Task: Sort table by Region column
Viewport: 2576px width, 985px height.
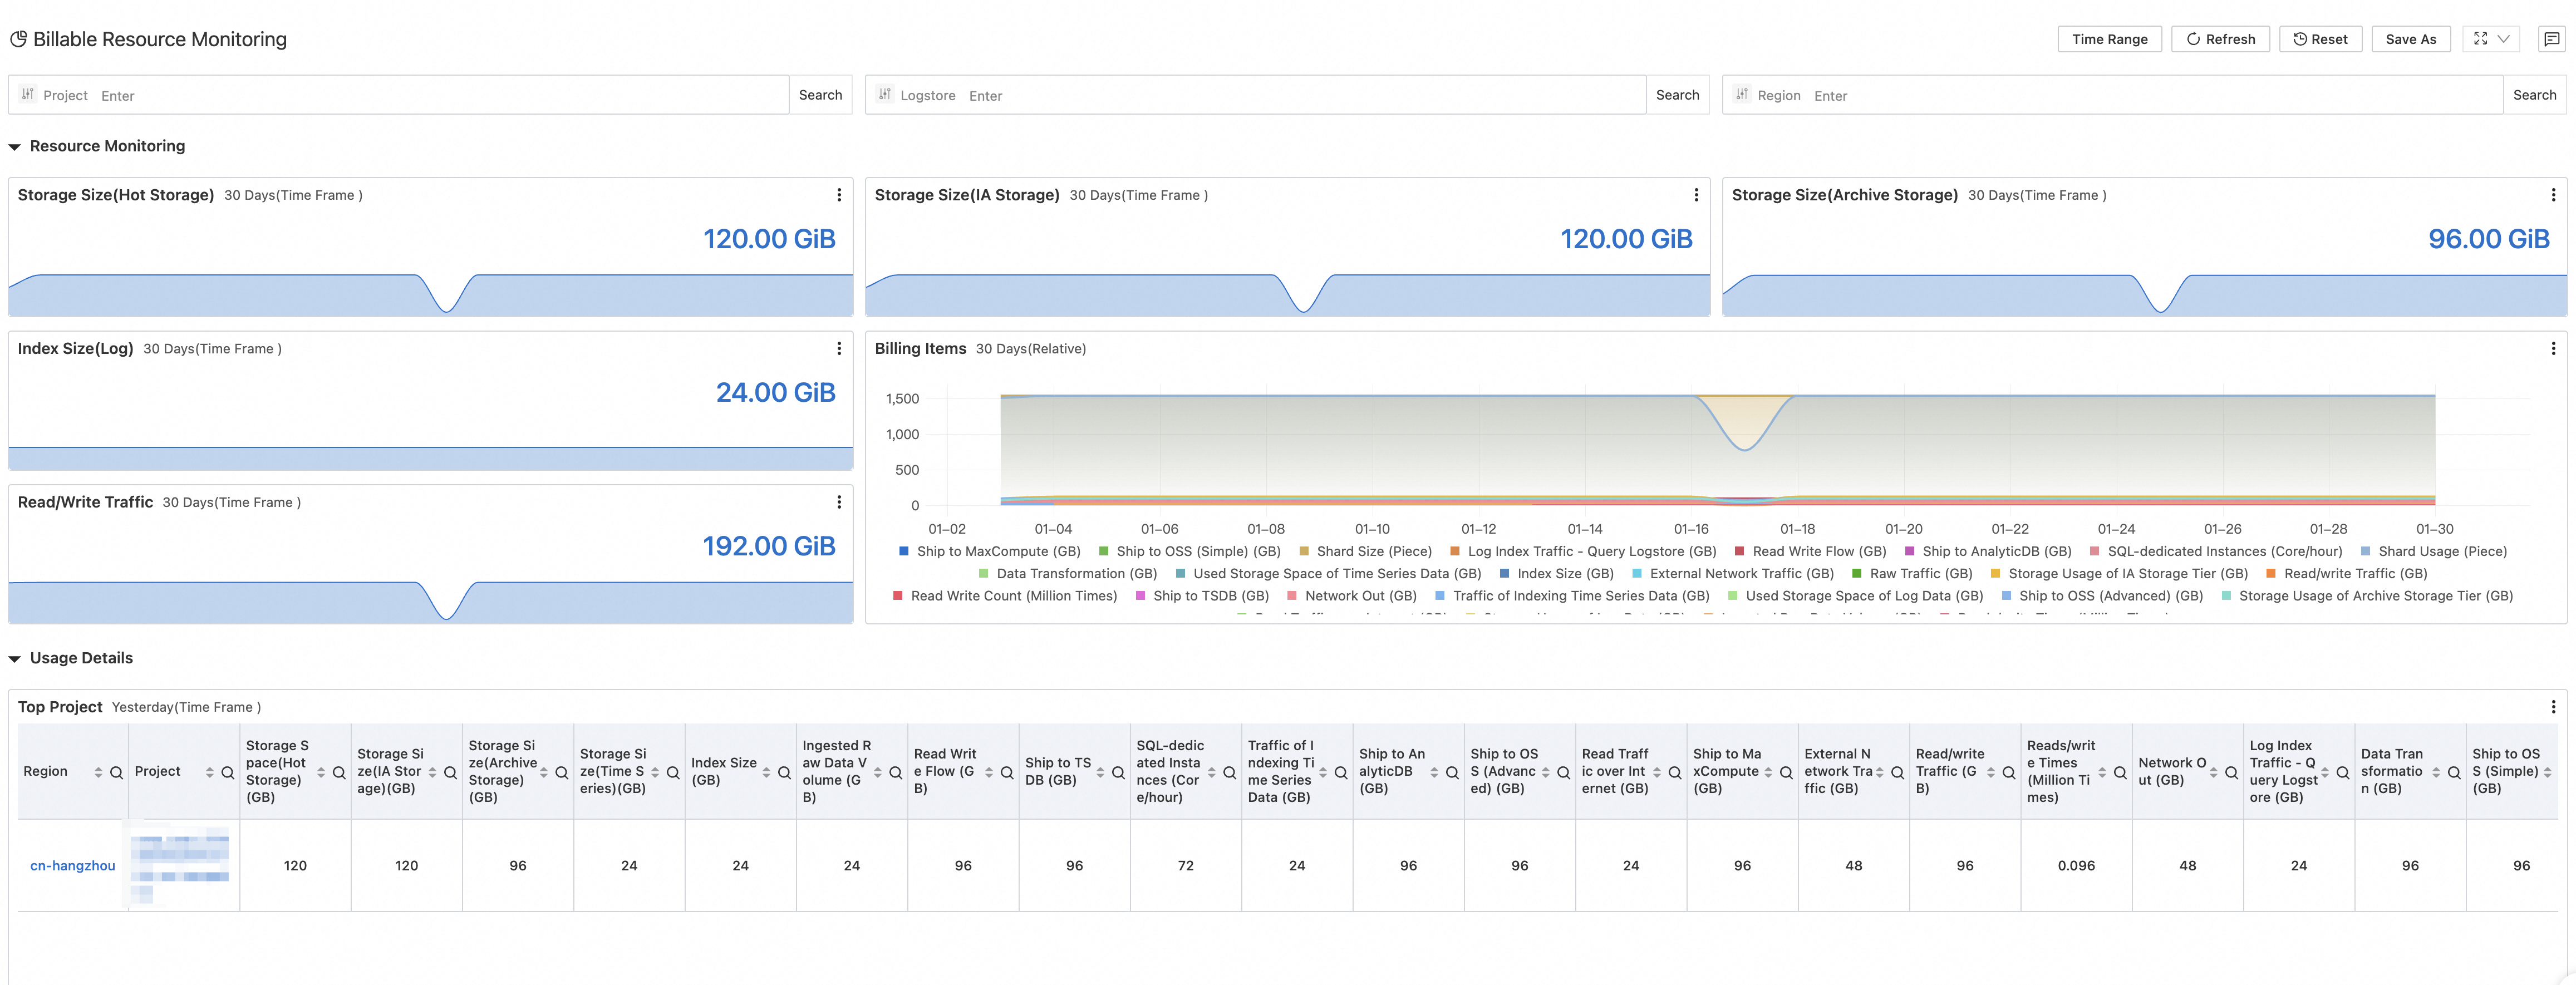Action: 98,773
